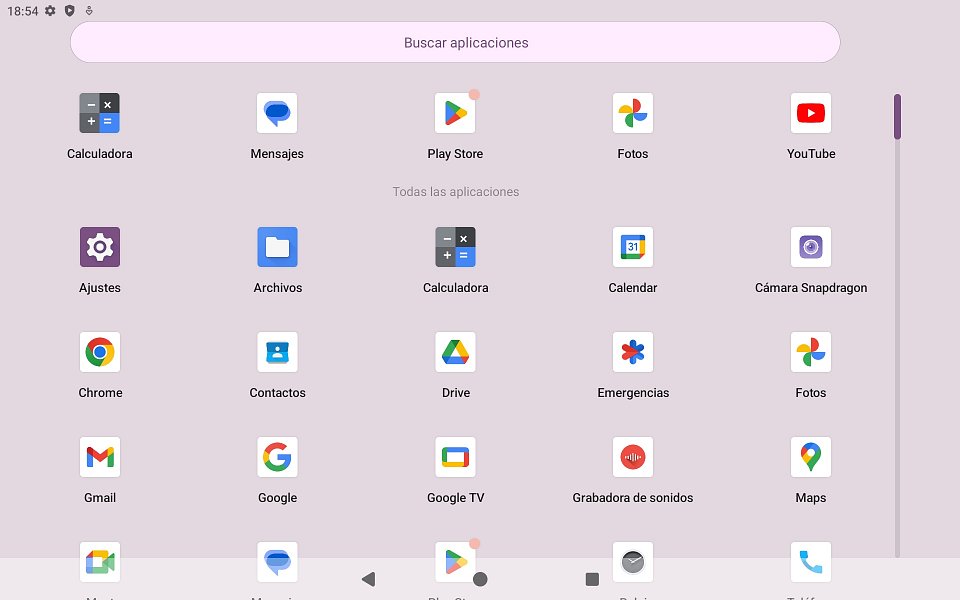
Task: Tap the Recents navigation square
Action: coord(592,579)
